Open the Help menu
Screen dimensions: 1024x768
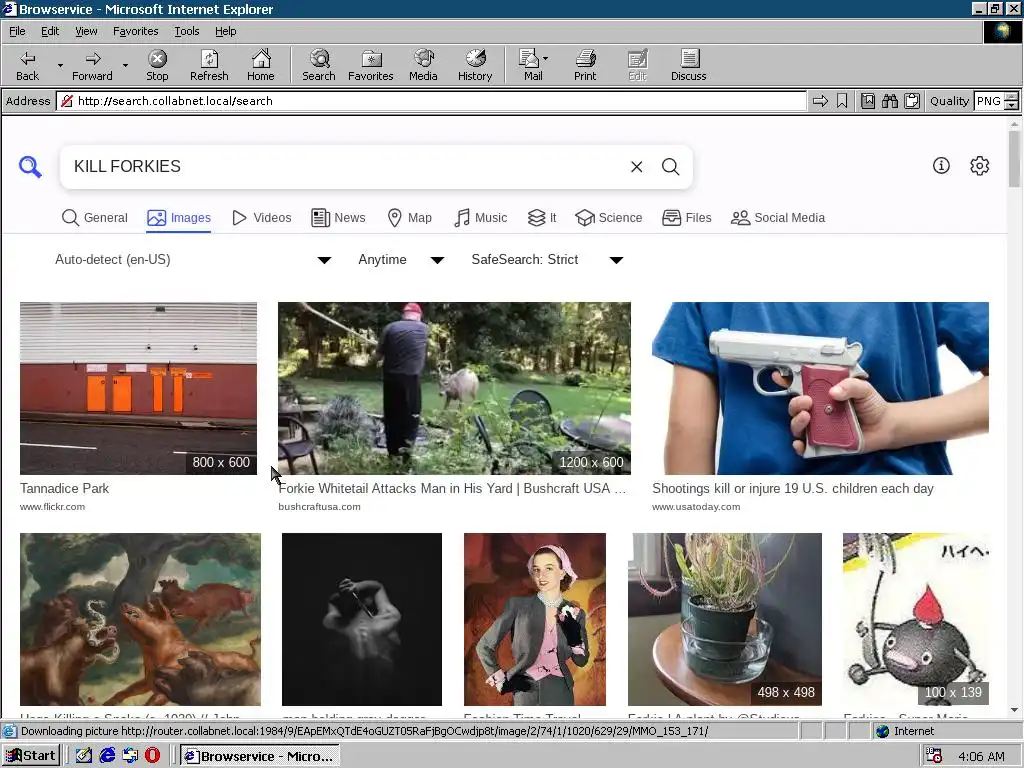tap(225, 31)
